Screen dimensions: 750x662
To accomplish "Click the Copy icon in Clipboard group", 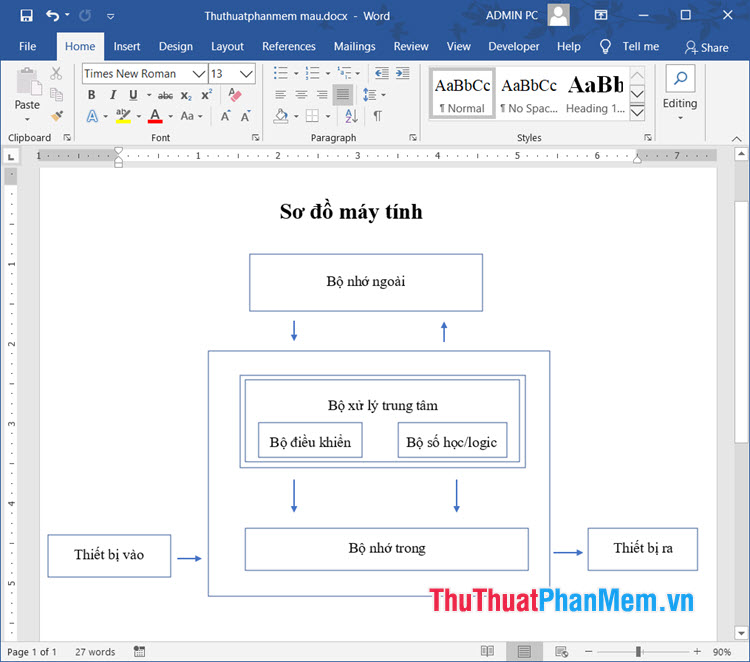I will point(56,95).
